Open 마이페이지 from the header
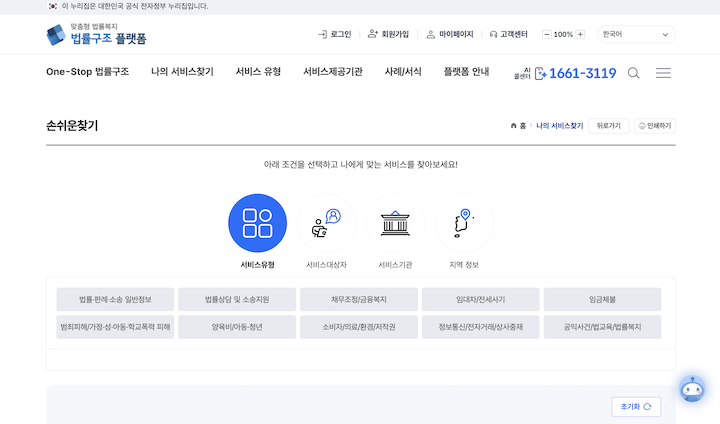The image size is (720, 424). tap(450, 34)
